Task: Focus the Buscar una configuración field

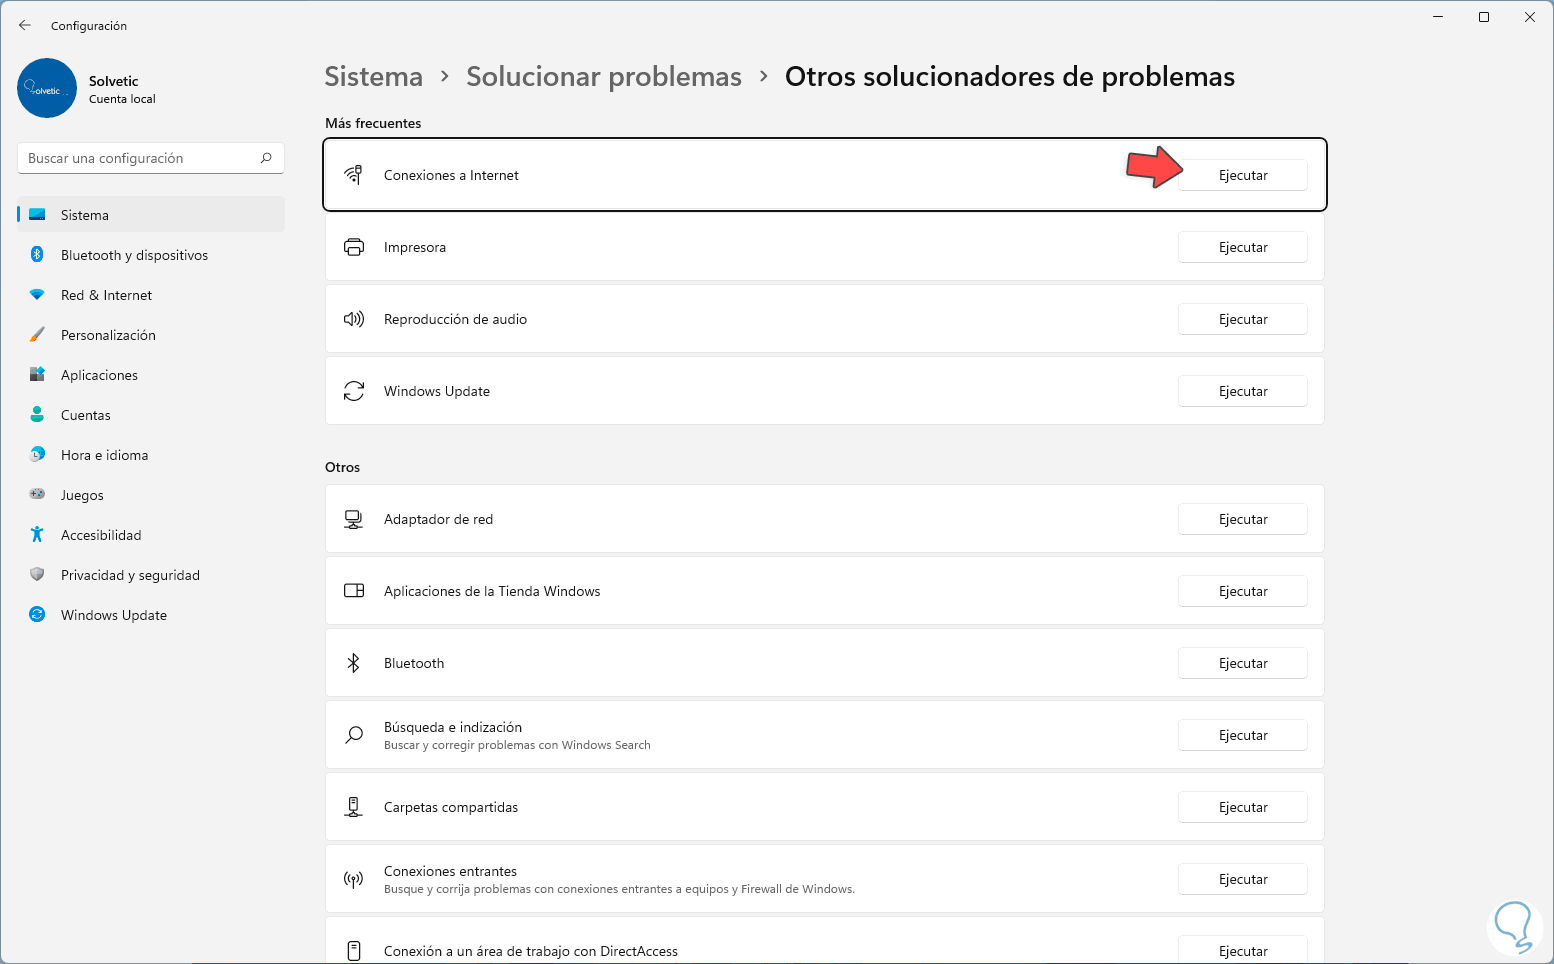Action: 140,158
